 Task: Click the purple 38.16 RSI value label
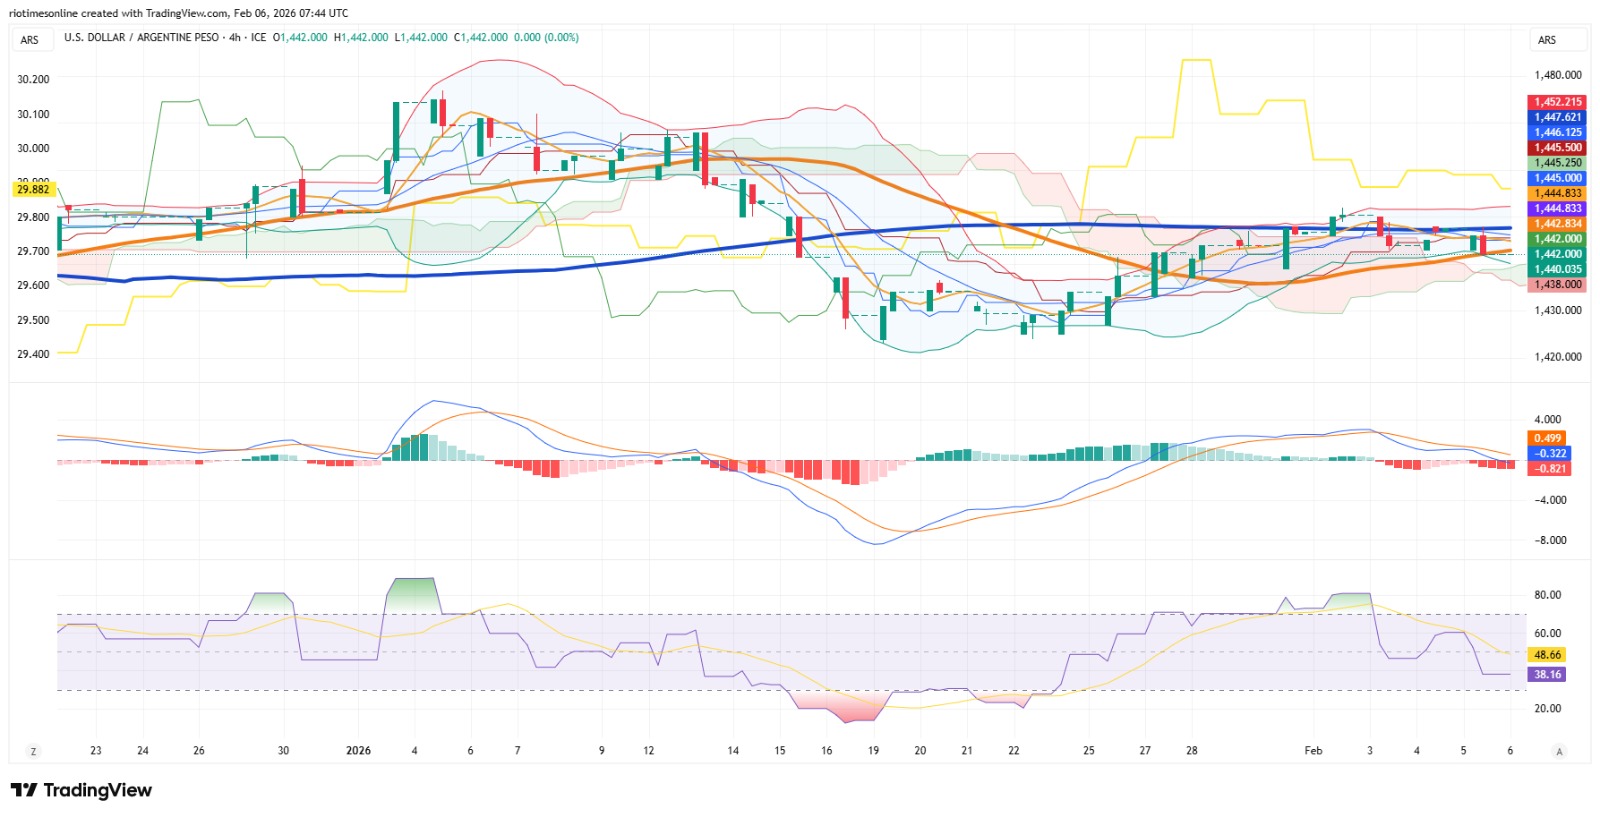(x=1548, y=674)
